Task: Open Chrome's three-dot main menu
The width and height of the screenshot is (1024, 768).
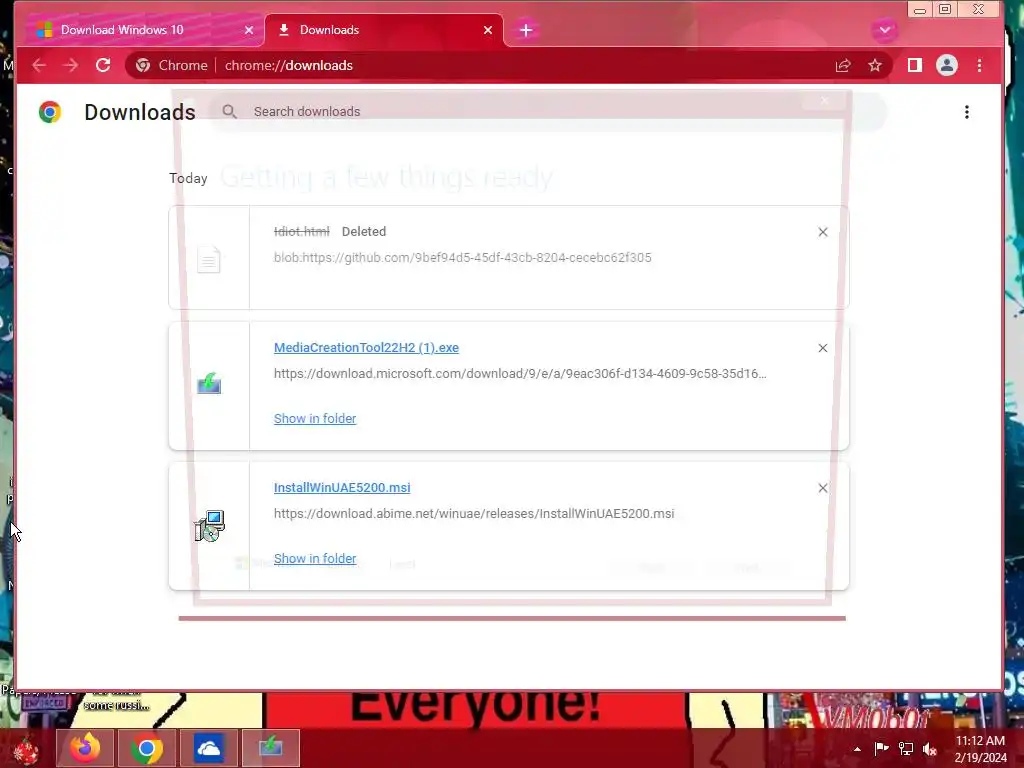Action: (979, 65)
